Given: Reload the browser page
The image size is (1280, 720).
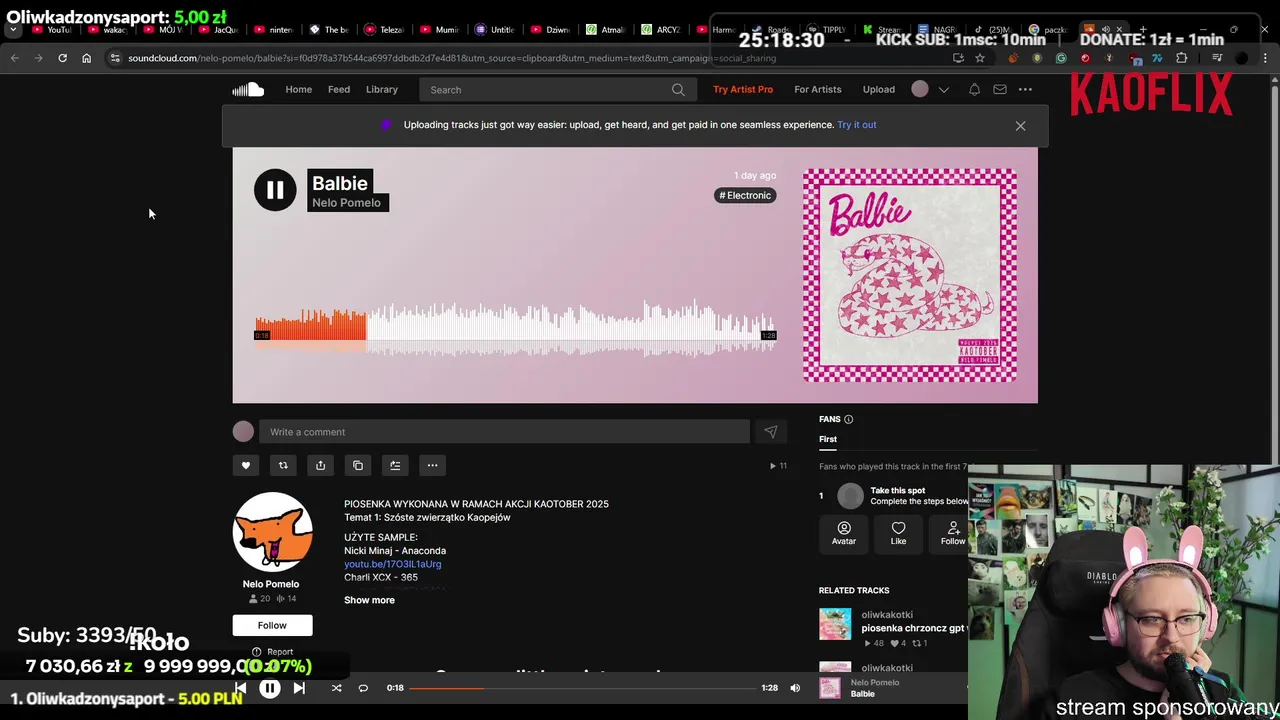Looking at the screenshot, I should point(62,58).
